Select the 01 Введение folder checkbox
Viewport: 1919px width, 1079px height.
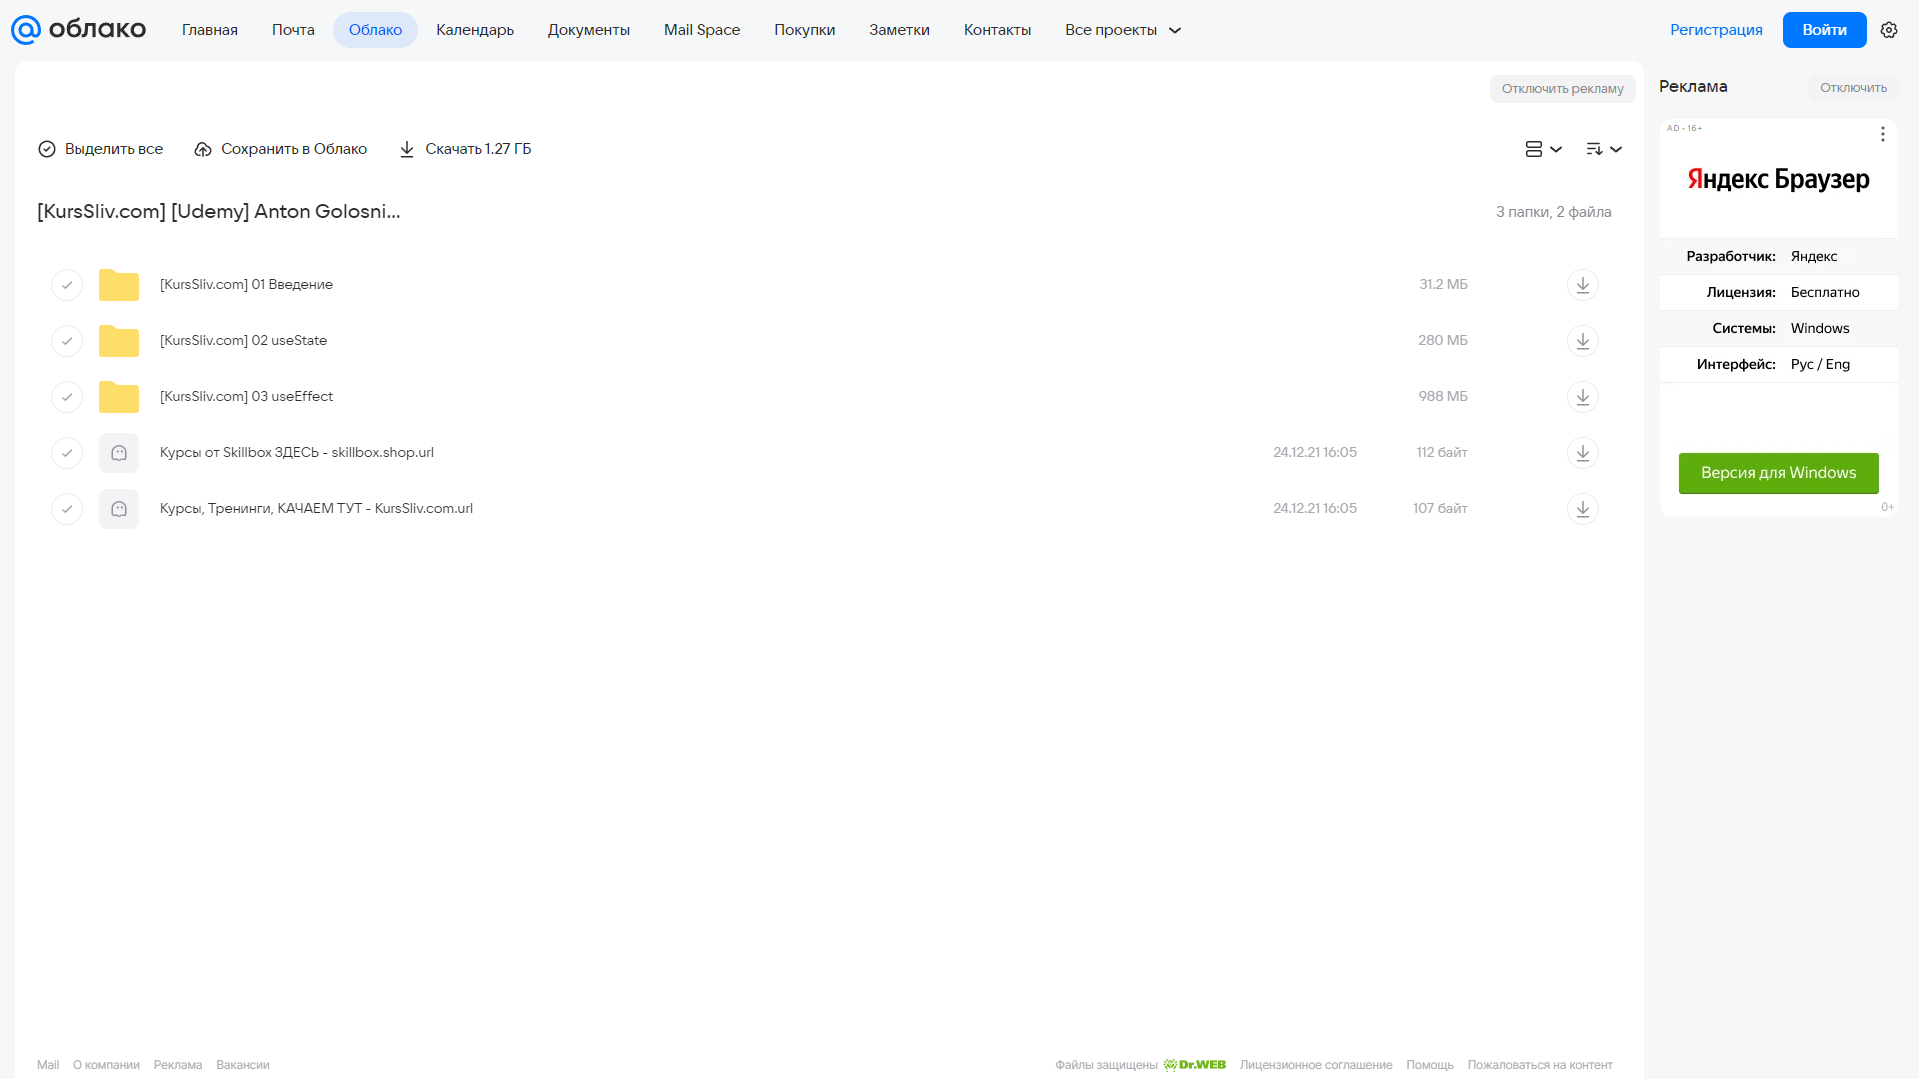click(x=67, y=285)
